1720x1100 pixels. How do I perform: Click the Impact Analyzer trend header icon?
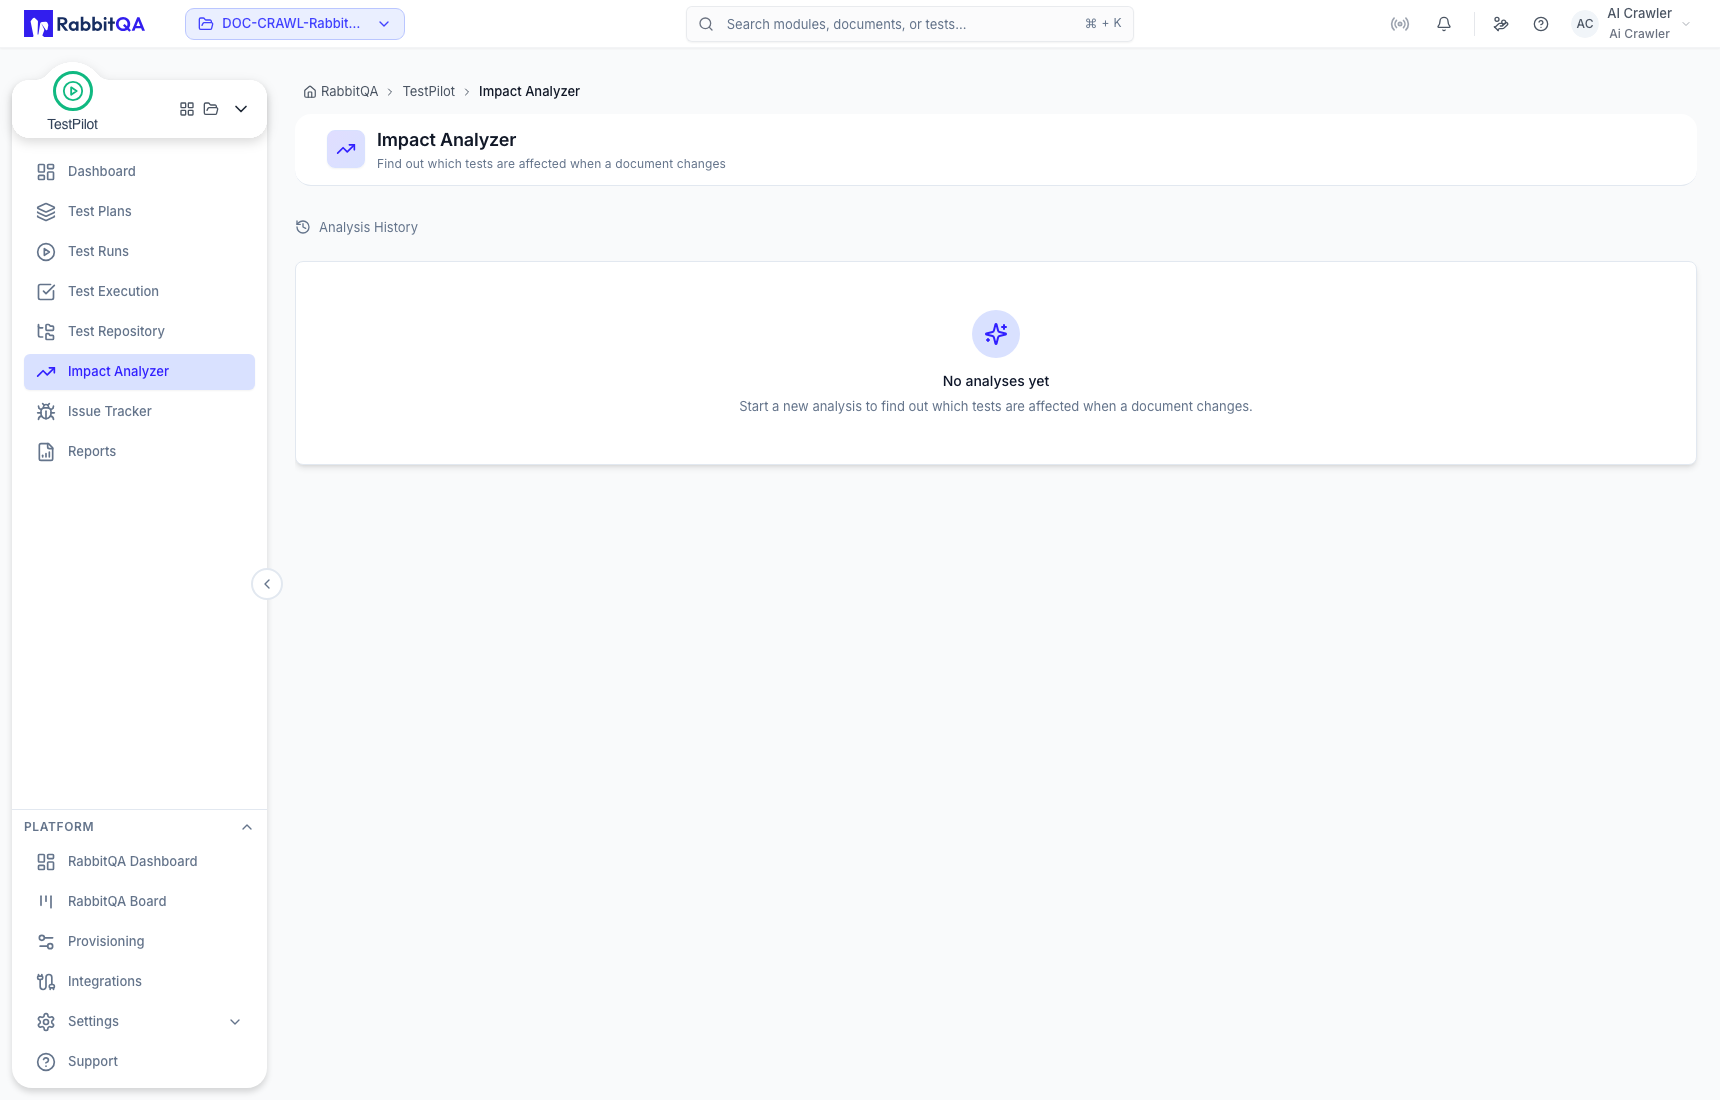coord(346,149)
